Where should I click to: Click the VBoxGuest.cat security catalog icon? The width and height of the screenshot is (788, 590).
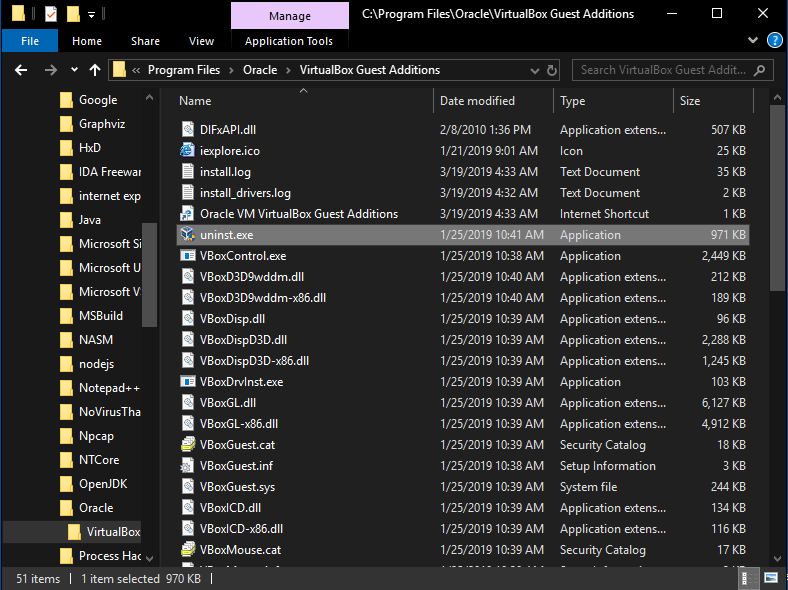point(187,445)
